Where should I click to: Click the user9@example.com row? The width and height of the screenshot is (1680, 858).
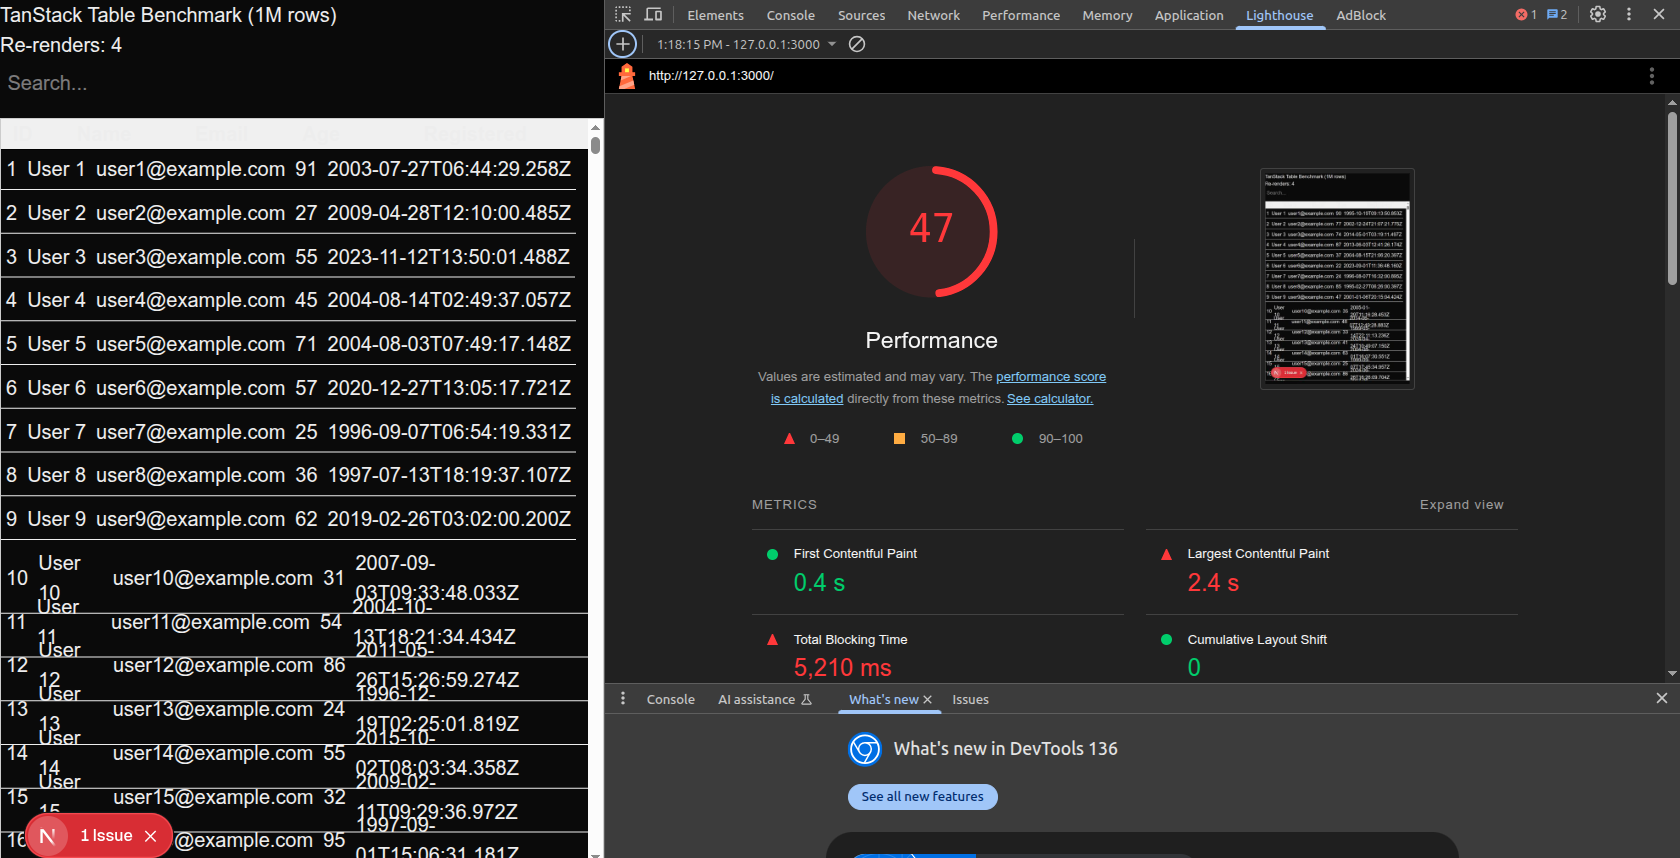pyautogui.click(x=288, y=520)
